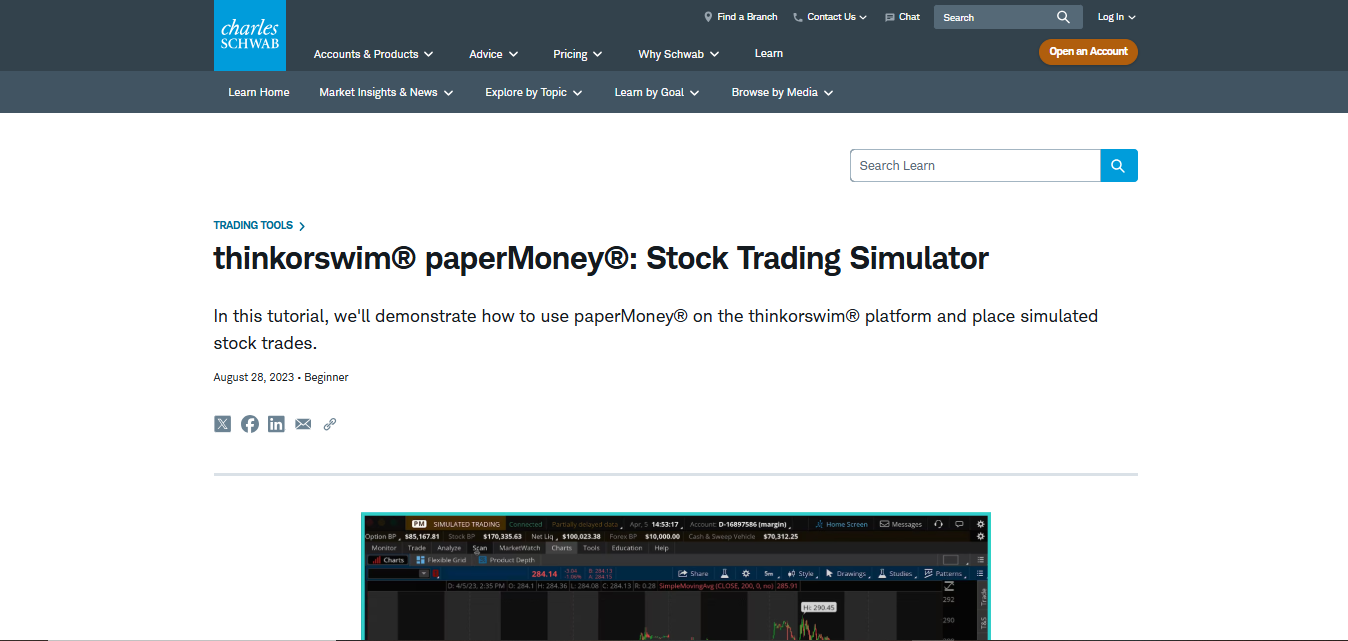
Task: Start a Chat session
Action: 902,17
